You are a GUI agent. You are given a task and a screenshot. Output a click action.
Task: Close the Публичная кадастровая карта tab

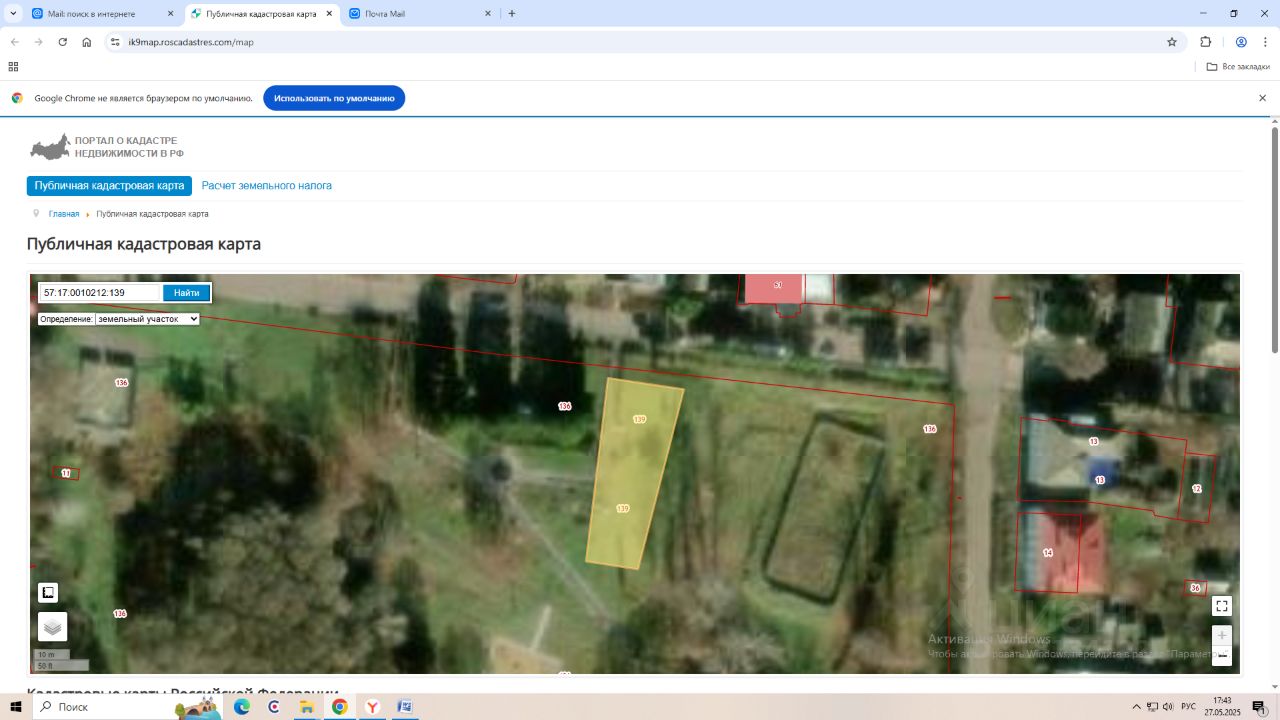click(329, 14)
